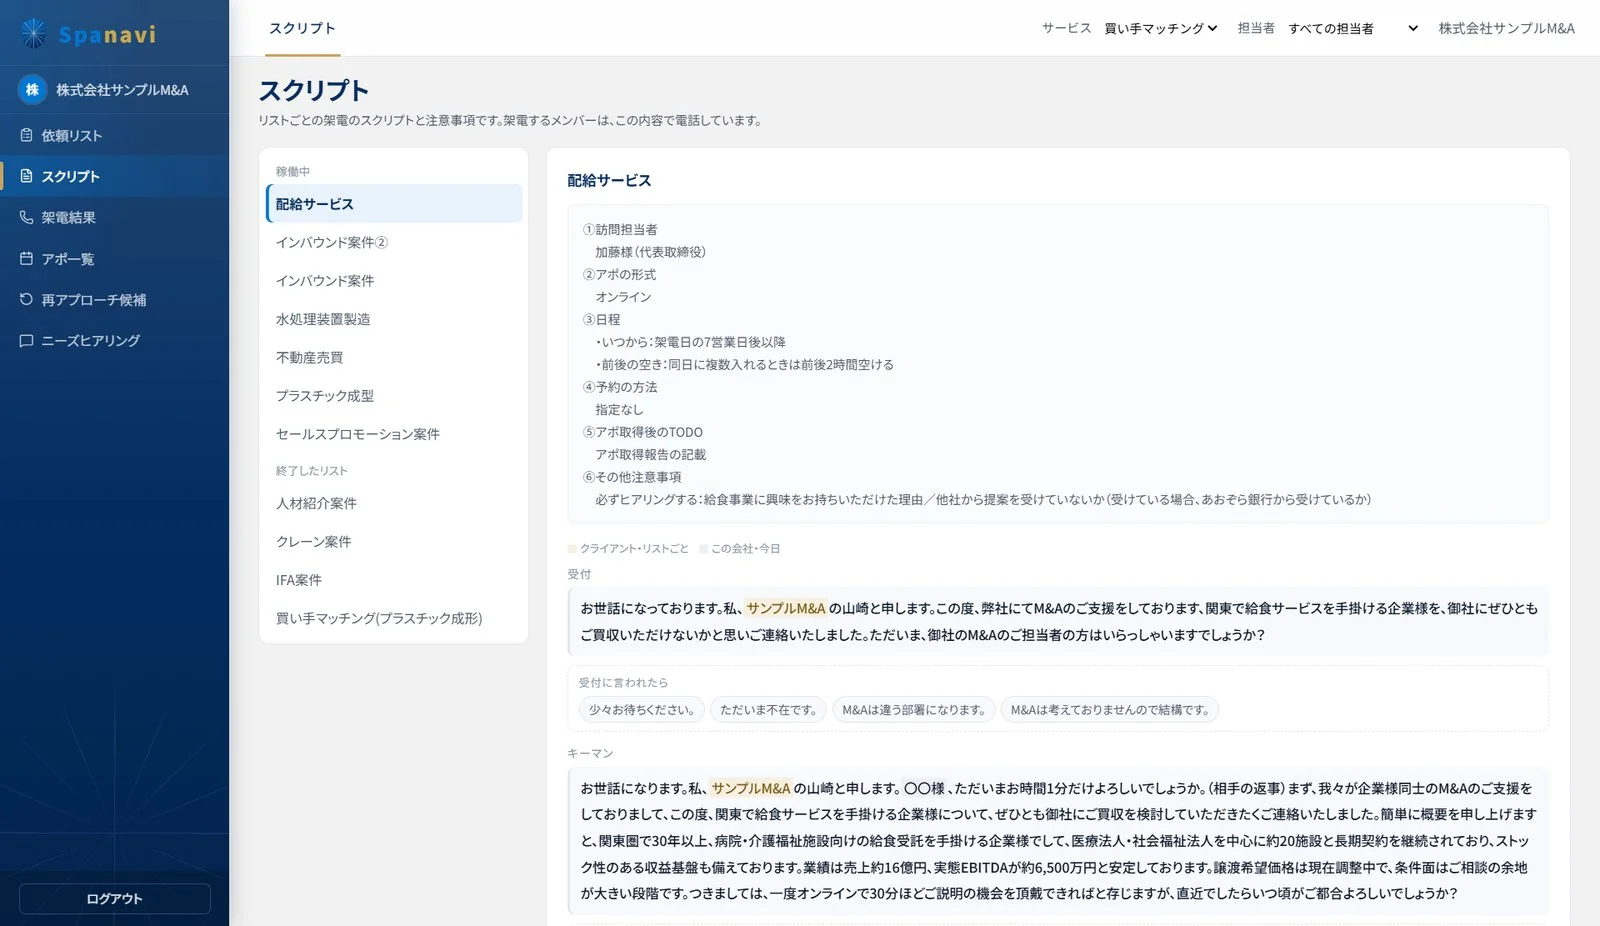Viewport: 1600px width, 926px height.
Task: Click the 架電結果 phone icon
Action: pos(26,217)
